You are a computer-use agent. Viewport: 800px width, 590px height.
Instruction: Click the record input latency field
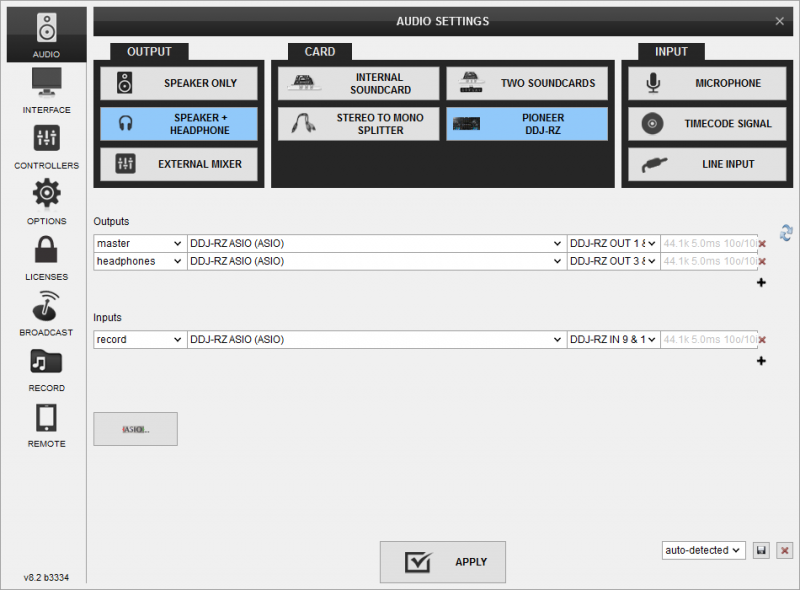708,340
